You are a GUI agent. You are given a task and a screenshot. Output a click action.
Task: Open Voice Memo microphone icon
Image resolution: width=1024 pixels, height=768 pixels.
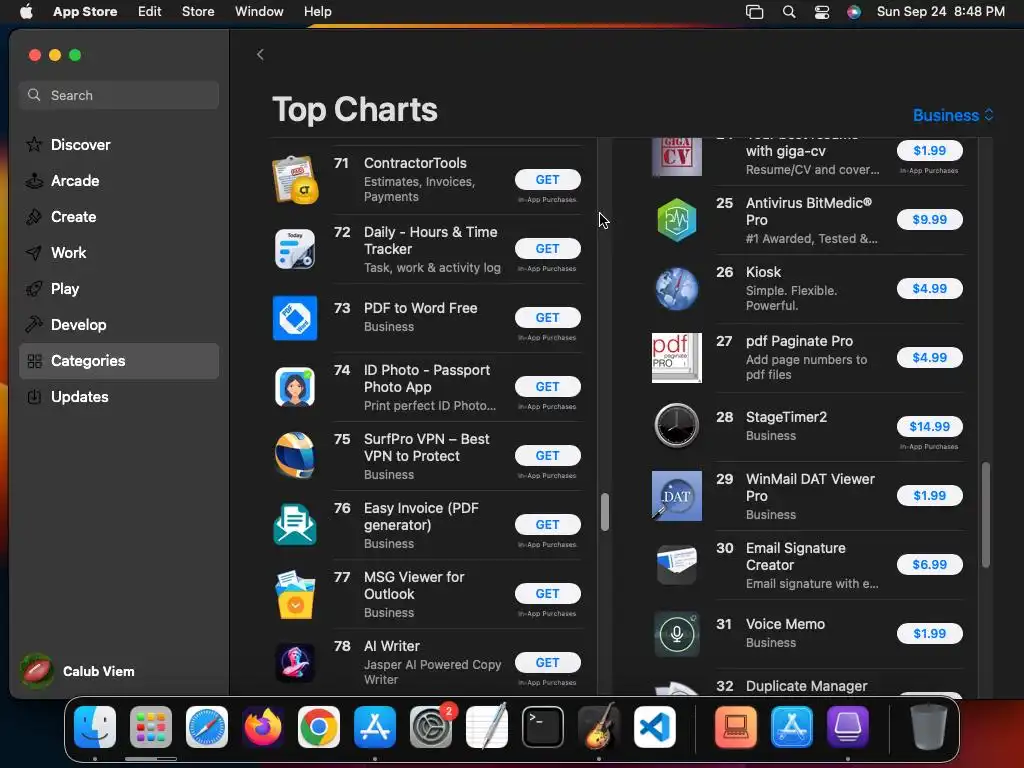(x=677, y=633)
